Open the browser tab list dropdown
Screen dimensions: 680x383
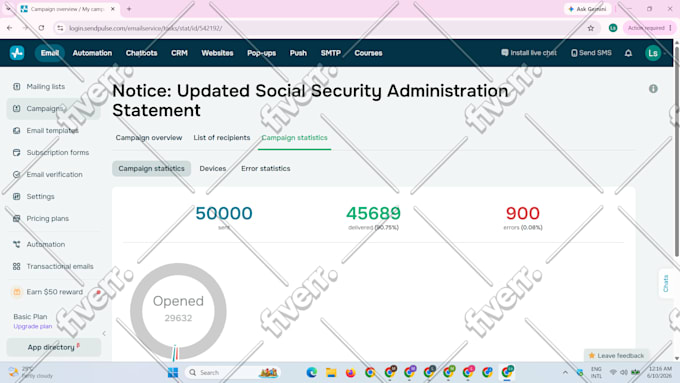click(x=8, y=9)
